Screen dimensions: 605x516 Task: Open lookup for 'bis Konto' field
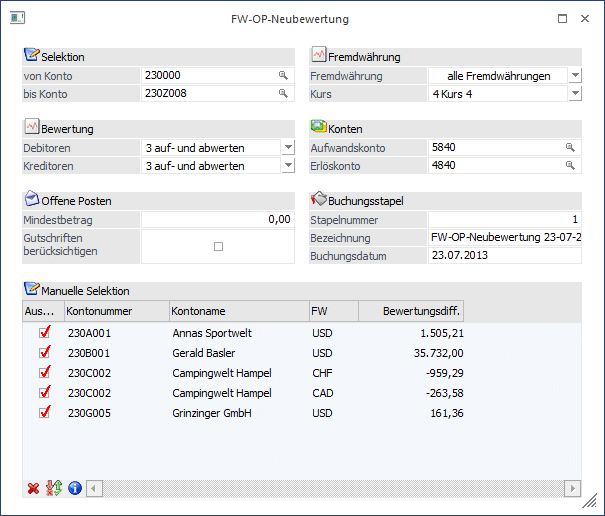[283, 93]
